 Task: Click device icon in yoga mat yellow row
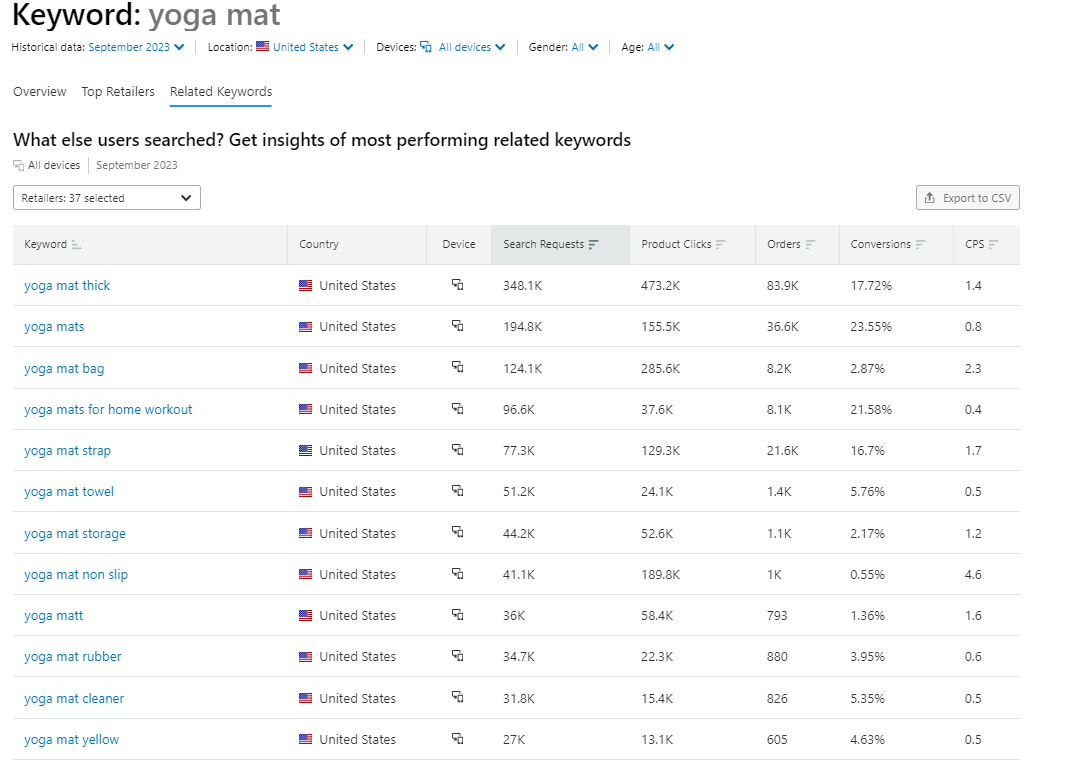click(458, 738)
